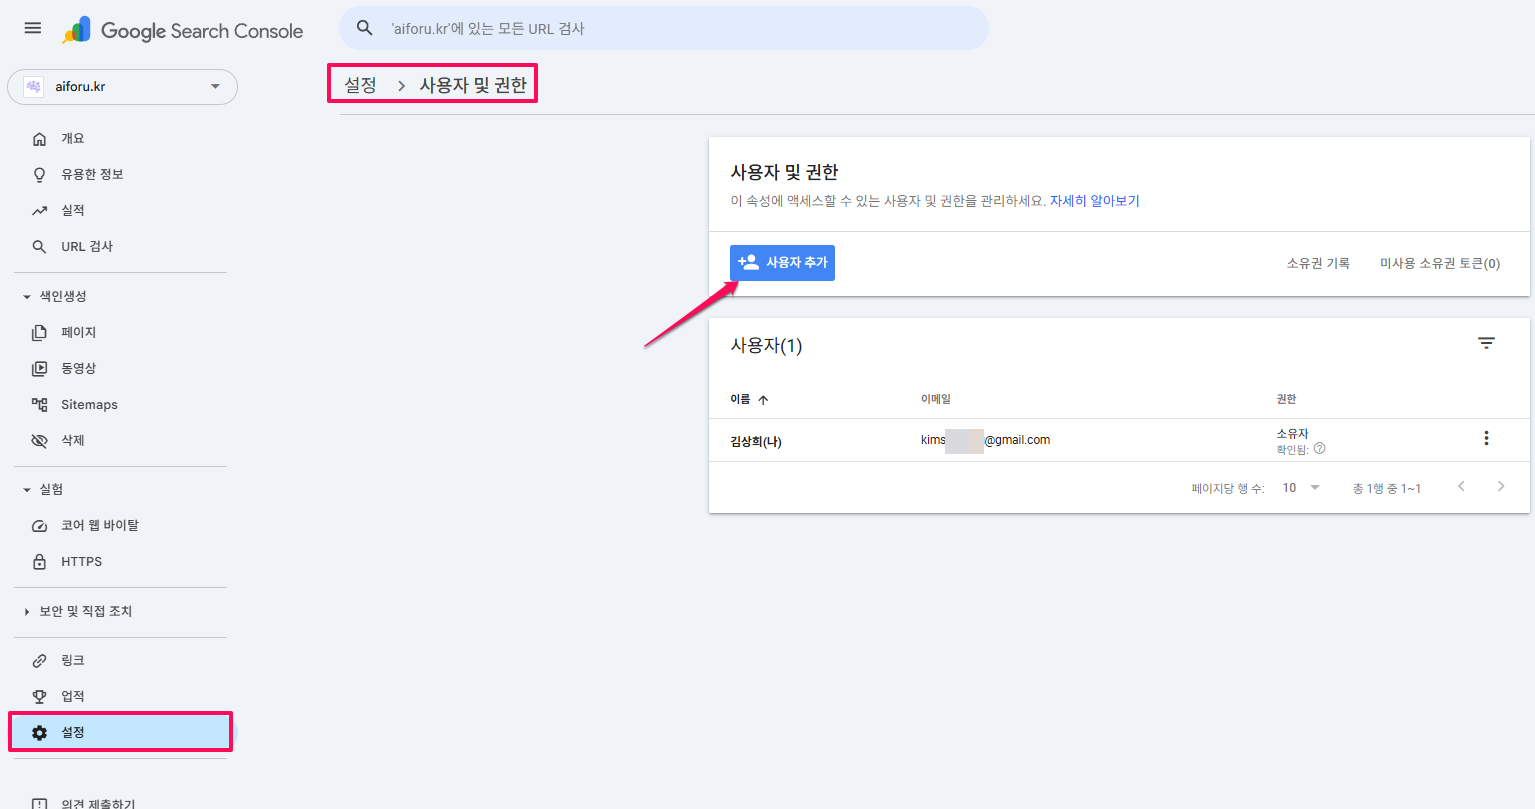Screen dimensions: 1535x809
Task: Click the 사용자 추가 button
Action: [x=782, y=263]
